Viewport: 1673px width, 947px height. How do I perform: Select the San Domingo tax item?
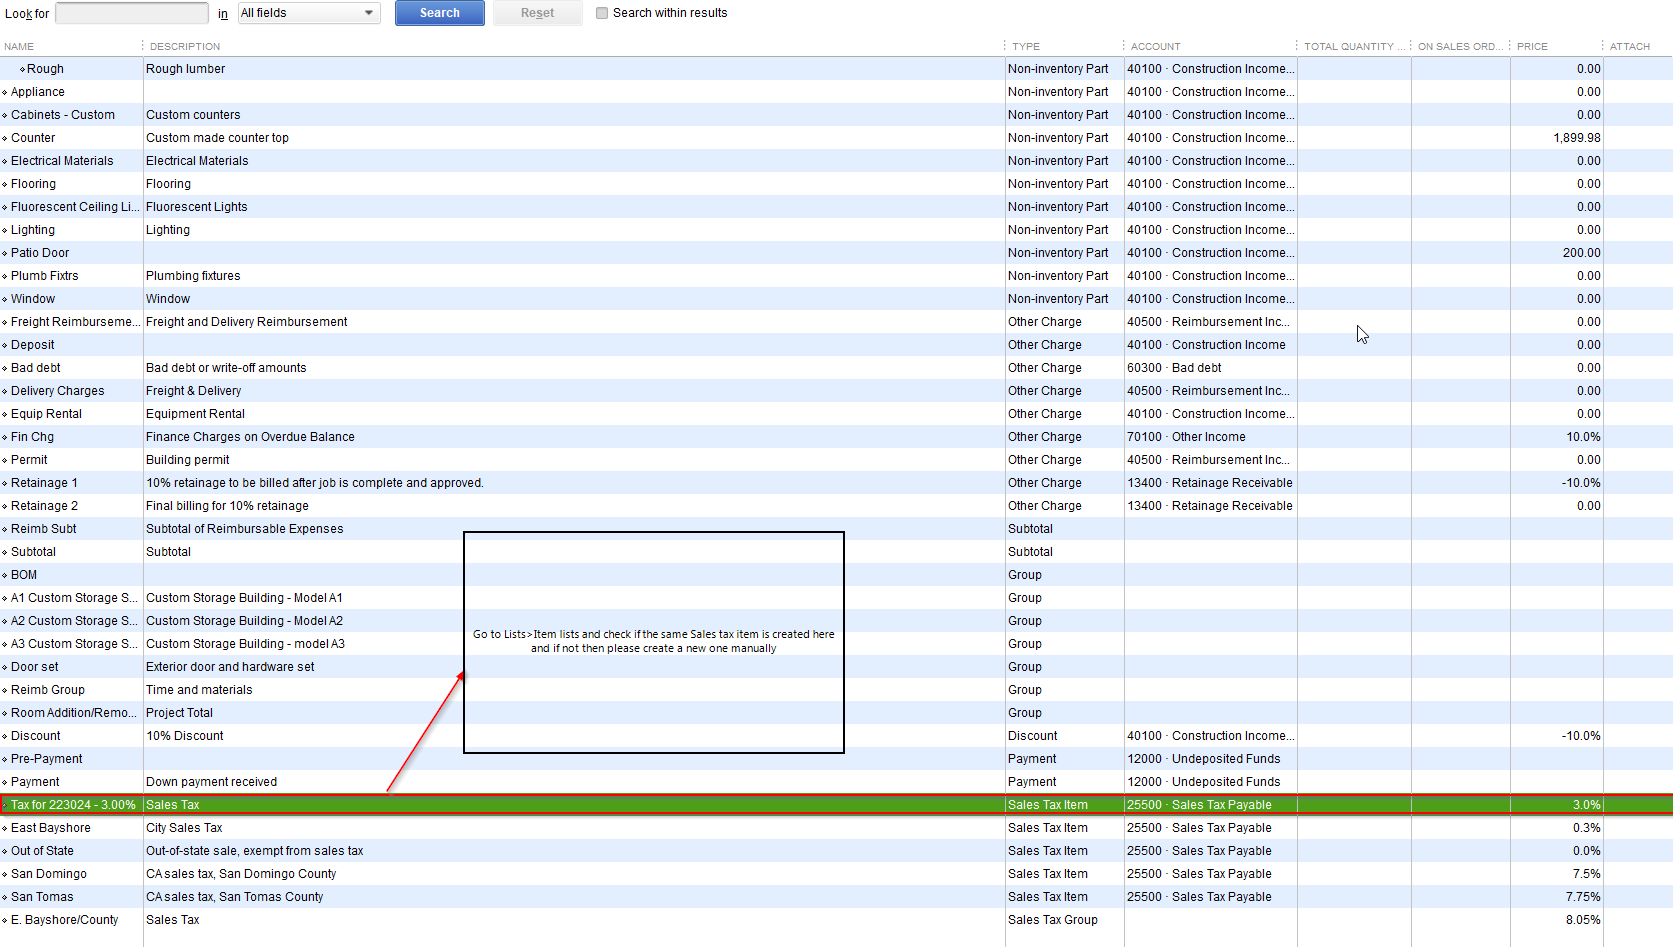[x=48, y=874]
